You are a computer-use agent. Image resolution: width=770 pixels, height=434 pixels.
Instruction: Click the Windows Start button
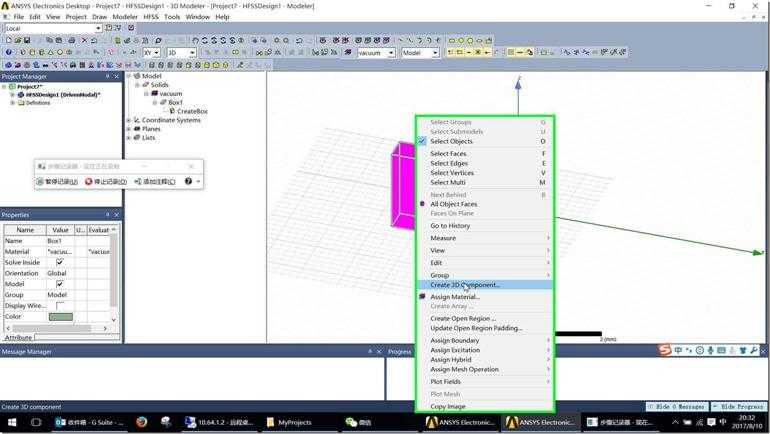[12, 422]
